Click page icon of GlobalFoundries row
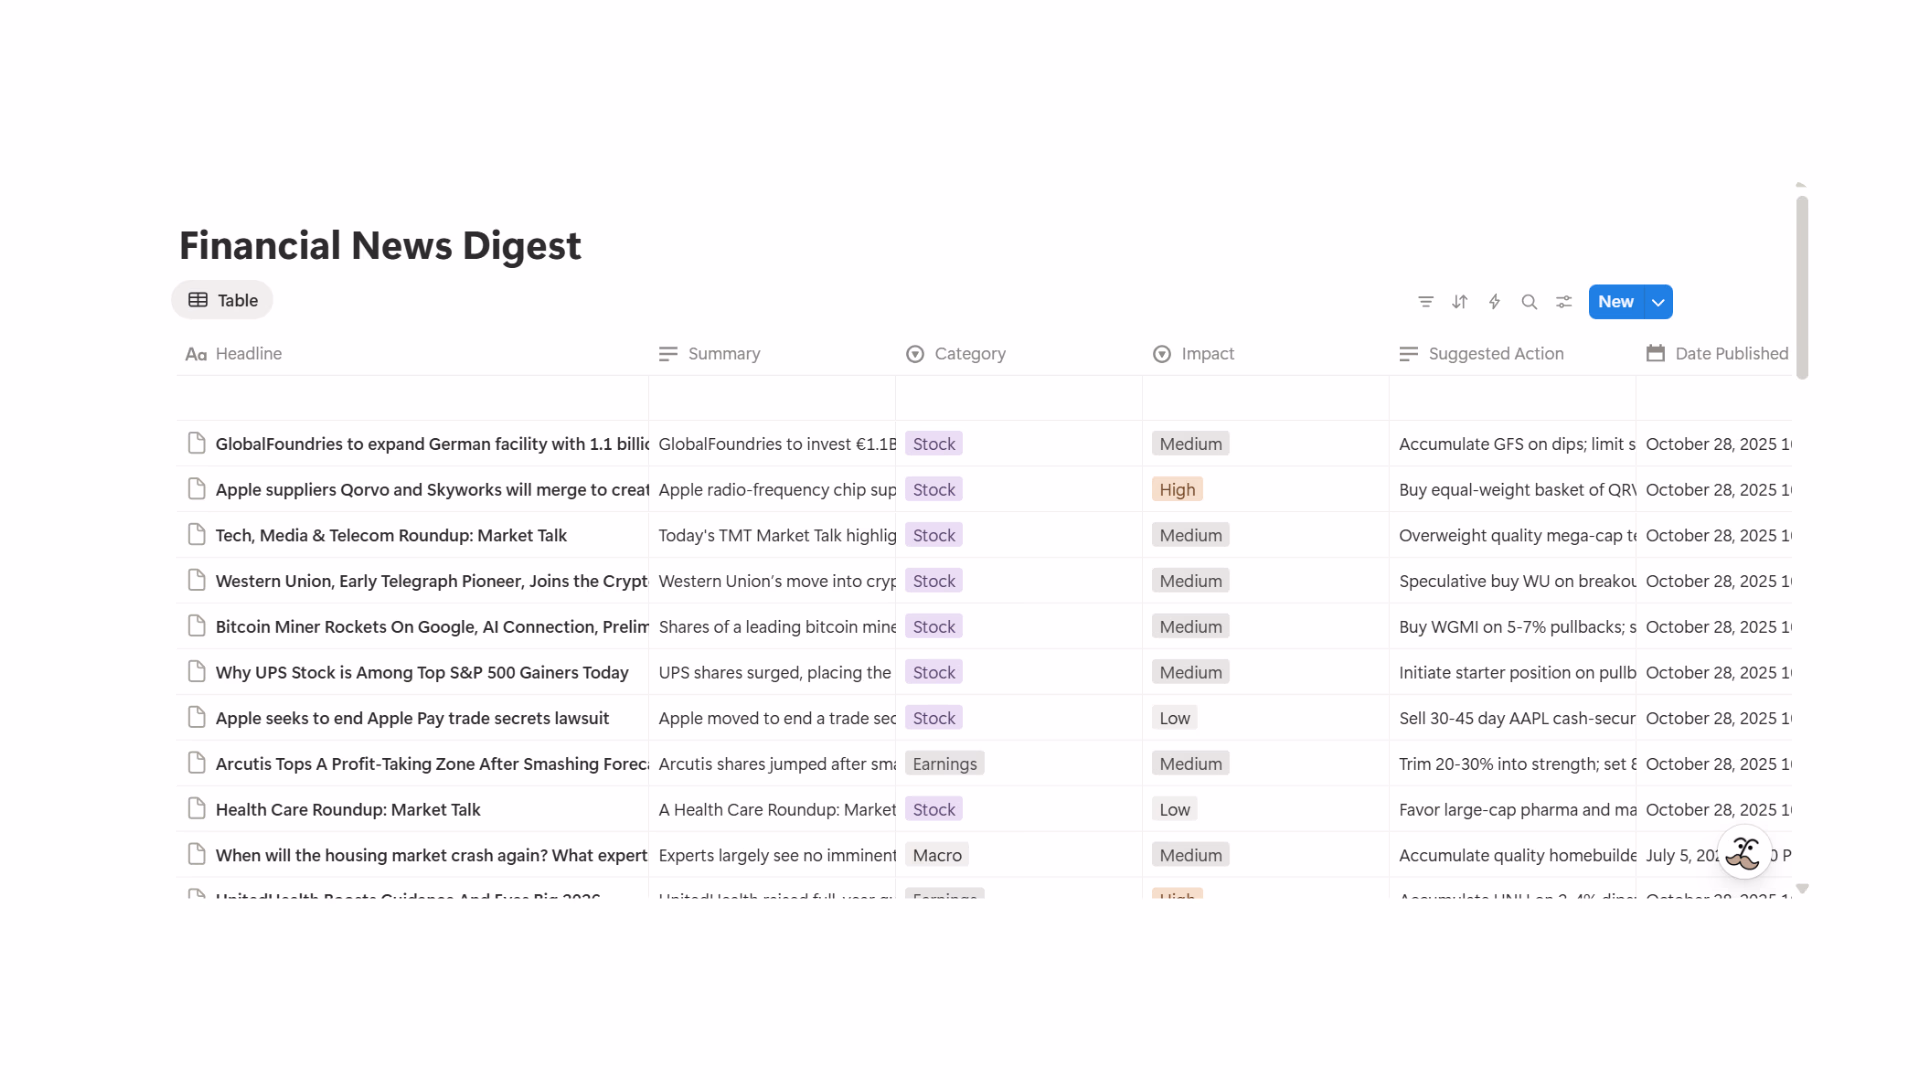The width and height of the screenshot is (1920, 1080). 197,443
